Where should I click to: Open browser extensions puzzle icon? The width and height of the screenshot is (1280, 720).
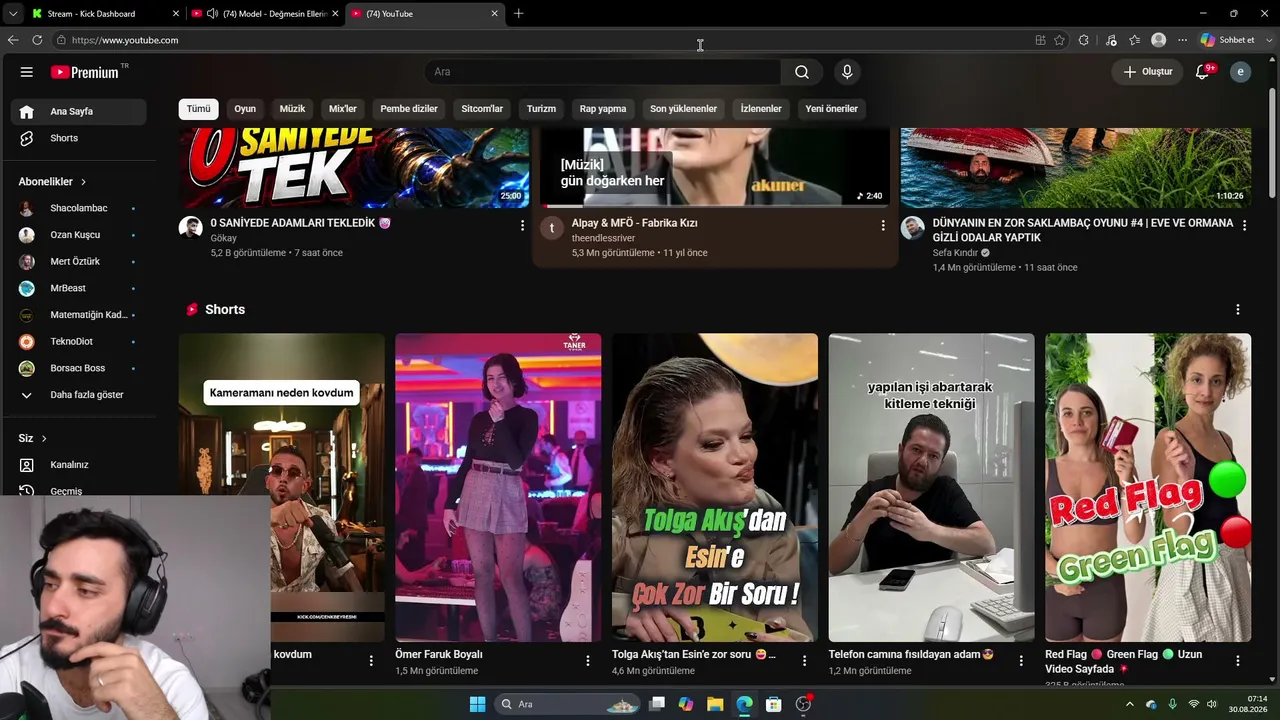[1084, 40]
